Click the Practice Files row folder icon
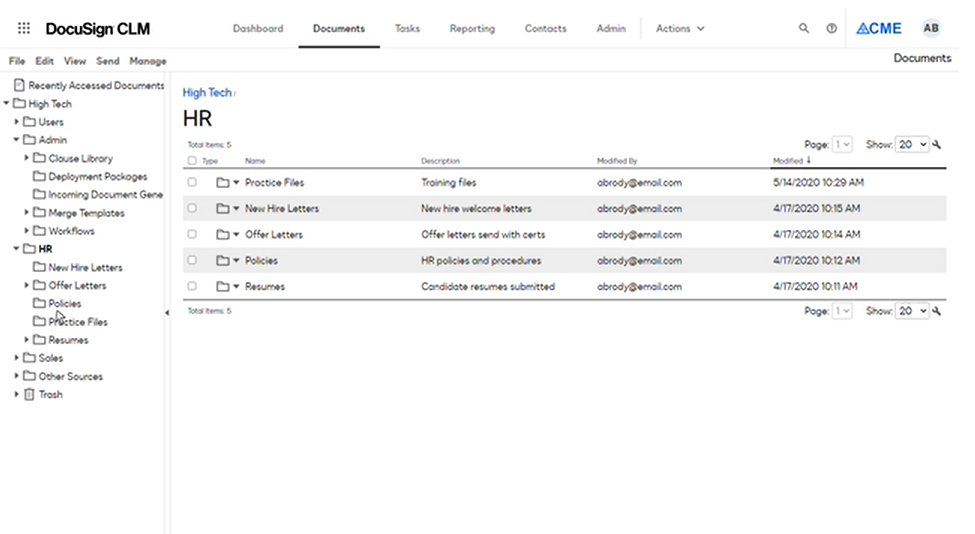This screenshot has height=534, width=975. tap(222, 183)
